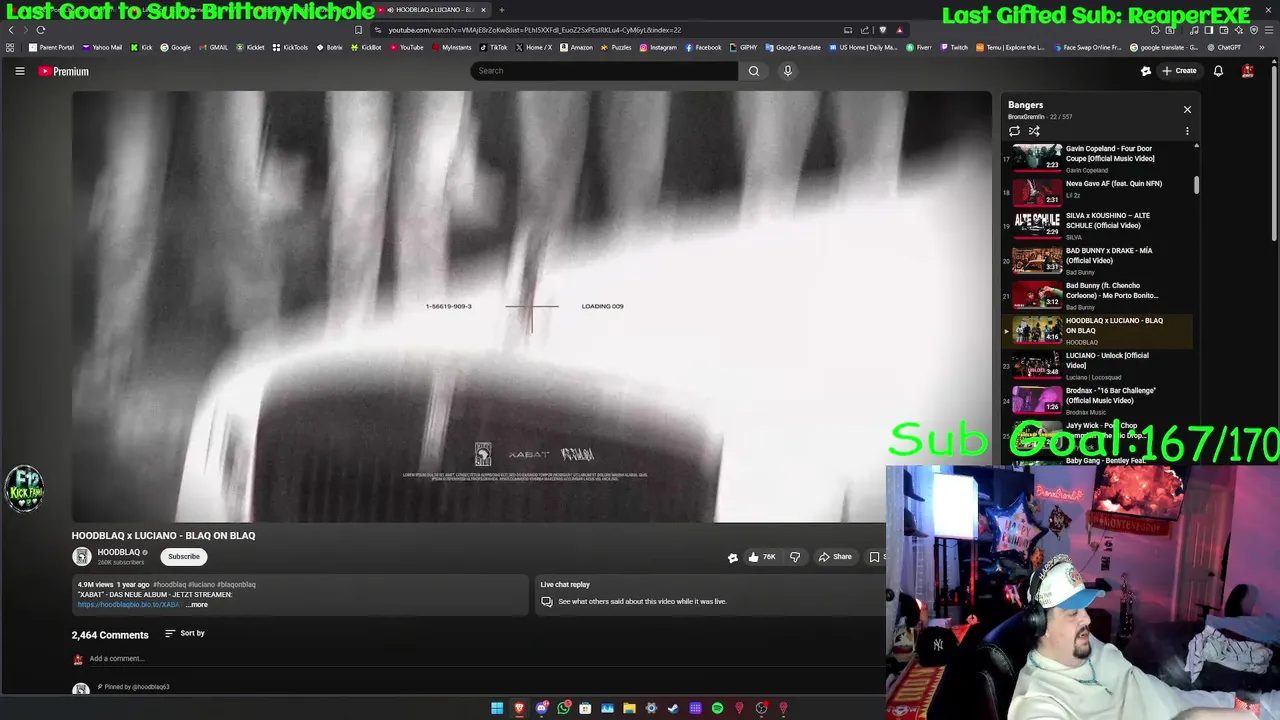This screenshot has height=720, width=1280.
Task: Open the Live chat replay panel
Action: [710, 594]
